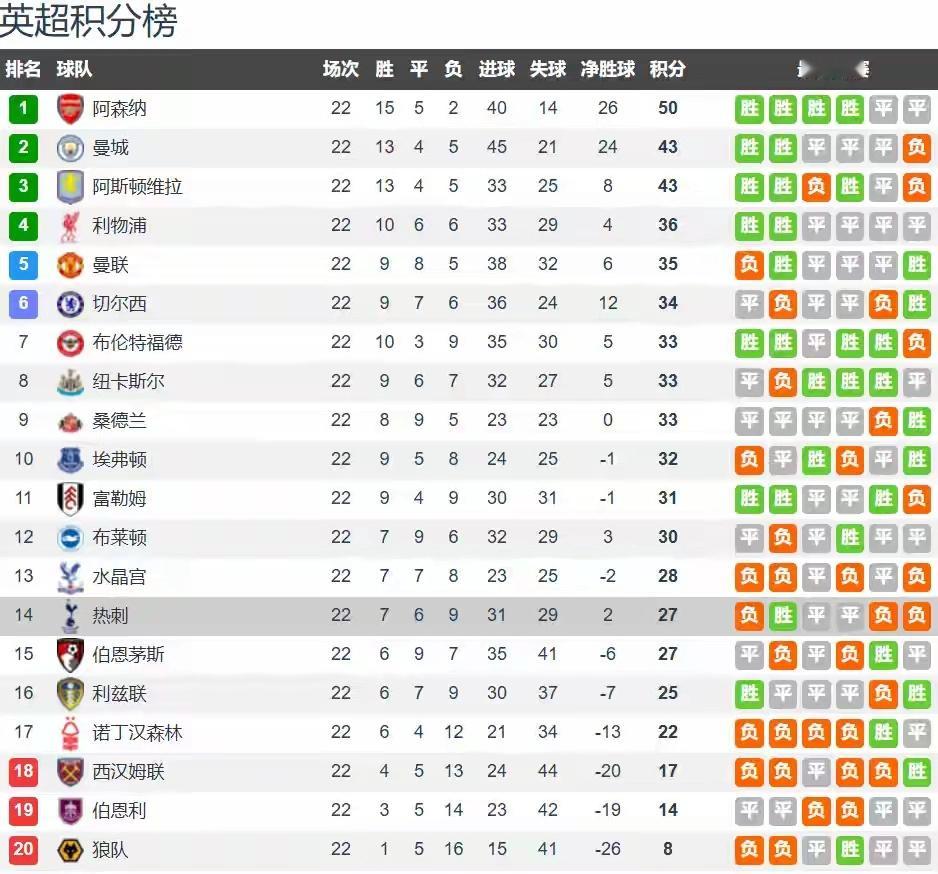The image size is (938, 874).
Task: Click the Tottenham cockerel crest
Action: 70,616
